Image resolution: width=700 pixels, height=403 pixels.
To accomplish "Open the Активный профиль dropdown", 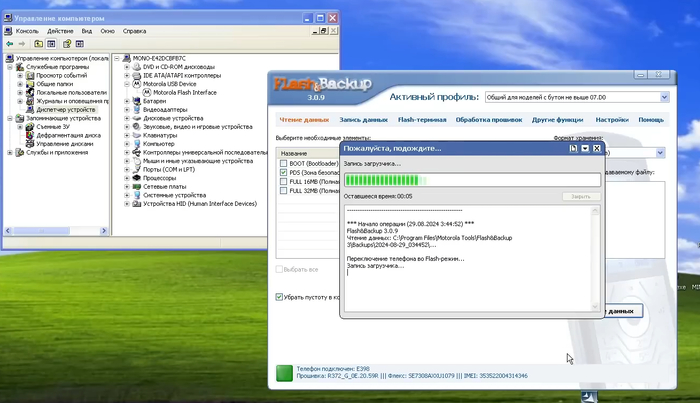I will 663,97.
